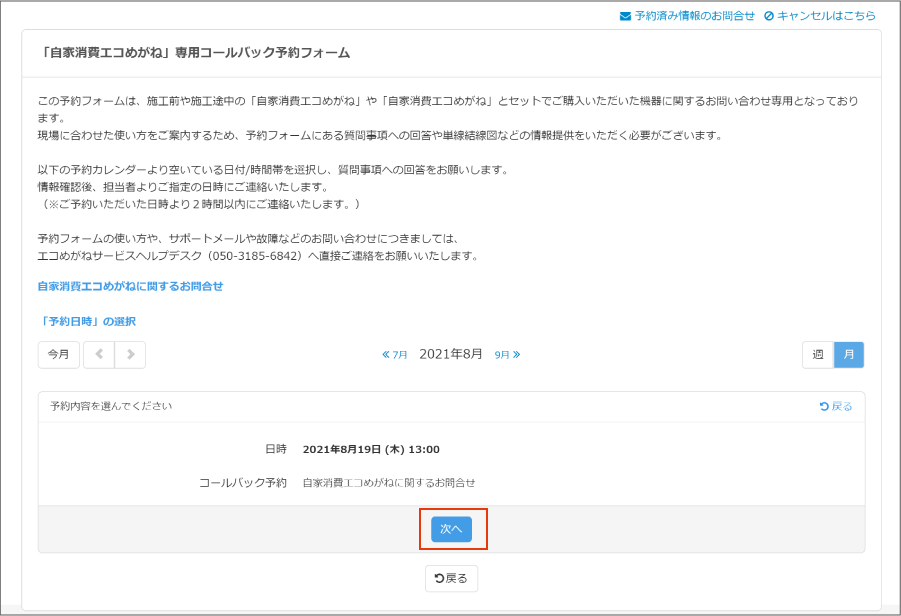The width and height of the screenshot is (901, 616).
Task: Click the 2021年8月 month title
Action: 451,354
